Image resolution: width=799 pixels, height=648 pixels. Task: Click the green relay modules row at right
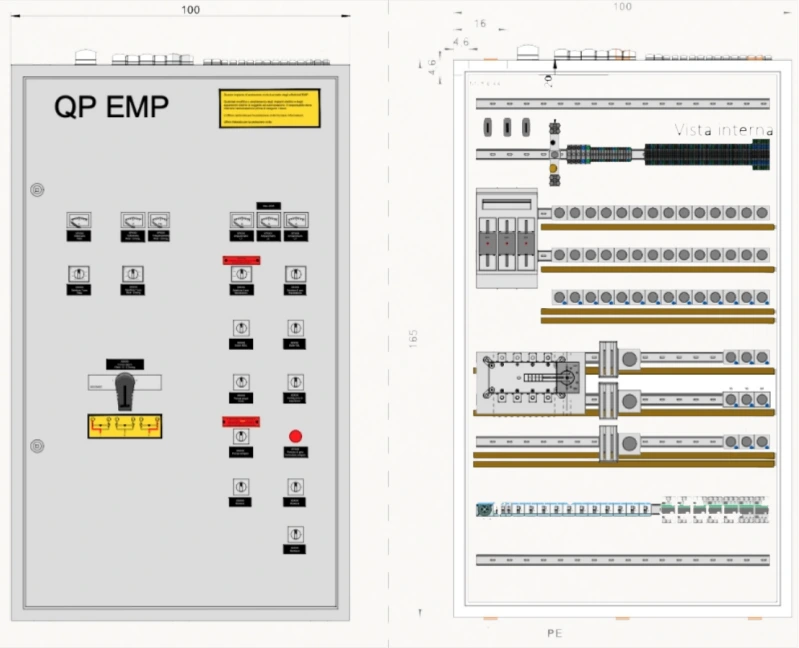(715, 509)
